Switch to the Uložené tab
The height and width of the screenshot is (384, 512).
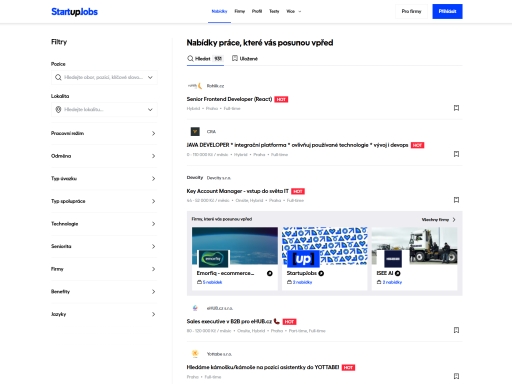click(x=245, y=59)
